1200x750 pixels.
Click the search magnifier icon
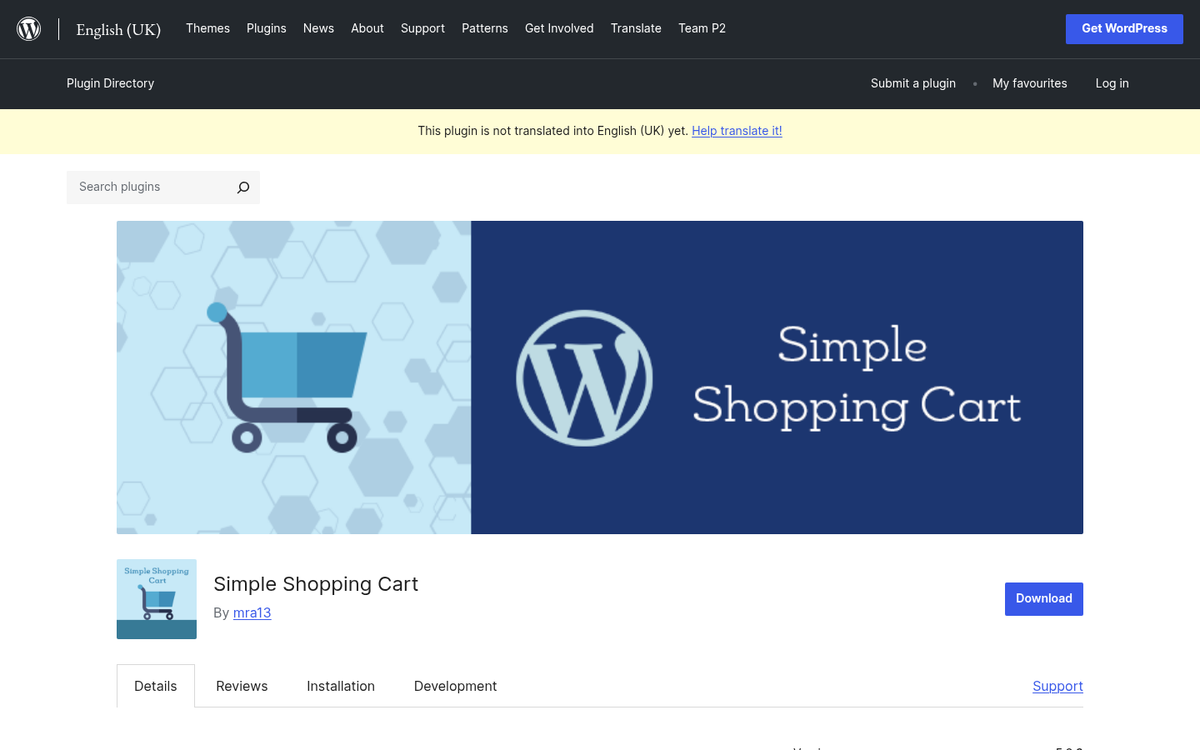click(243, 187)
